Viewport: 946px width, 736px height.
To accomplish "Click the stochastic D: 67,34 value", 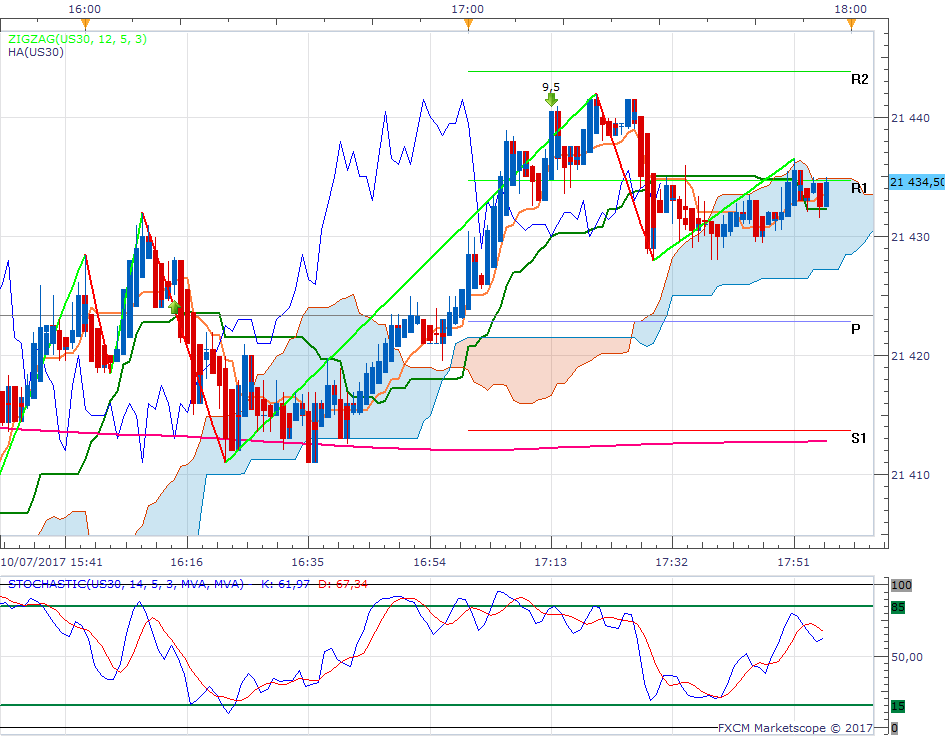I will [343, 584].
